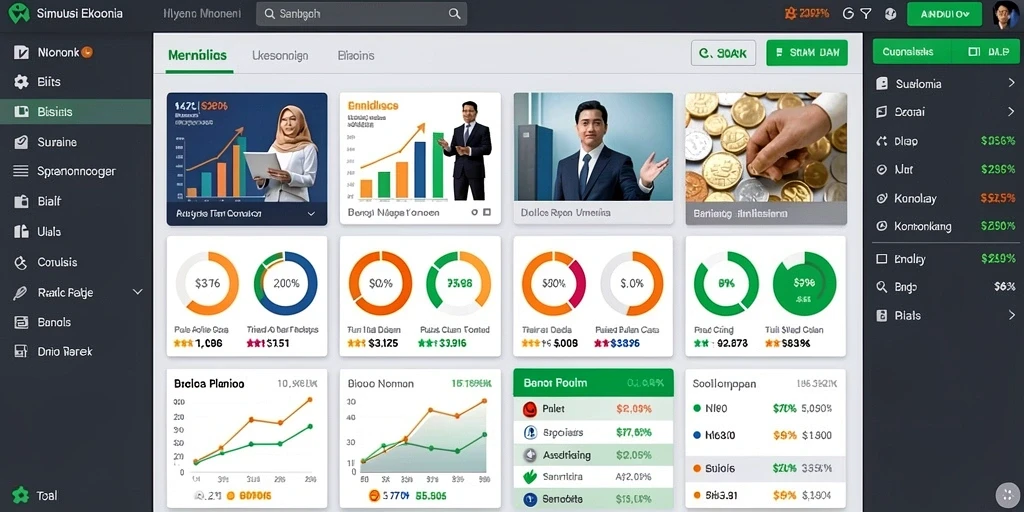Screen dimensions: 1024x512
Task: Click the Cuonalskis green tab
Action: [911, 52]
